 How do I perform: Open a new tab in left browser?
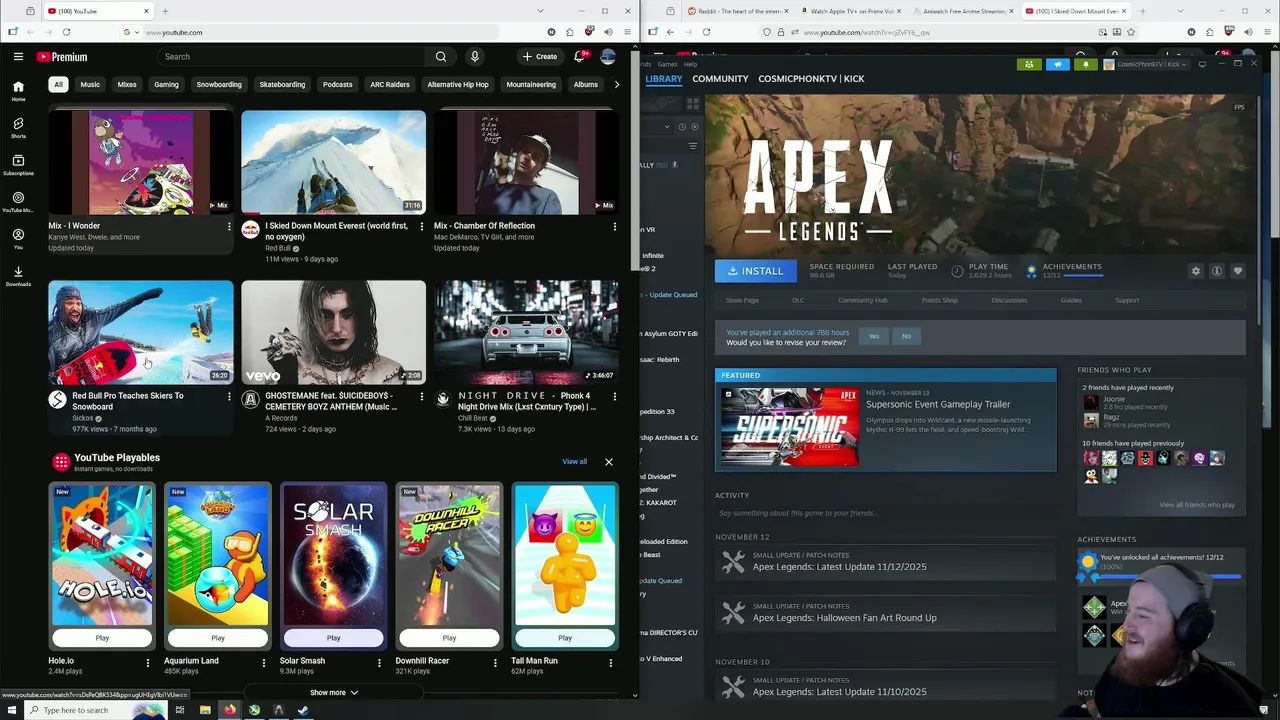pyautogui.click(x=165, y=11)
